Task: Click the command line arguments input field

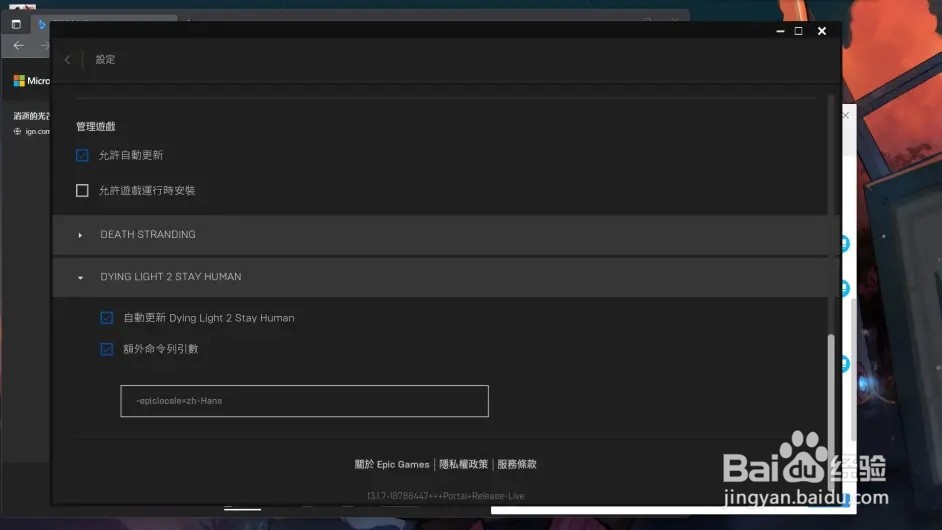Action: click(305, 401)
